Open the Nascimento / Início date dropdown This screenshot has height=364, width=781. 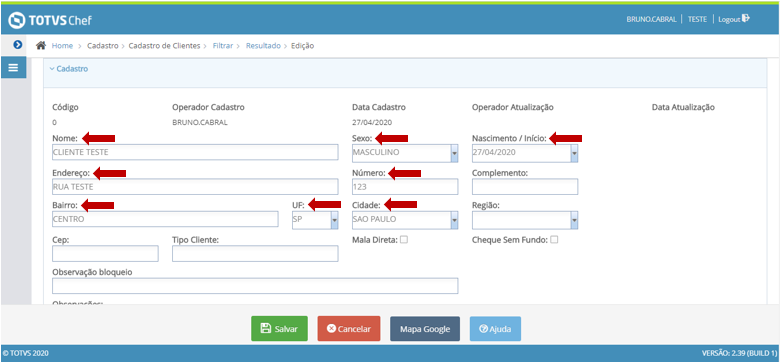574,153
